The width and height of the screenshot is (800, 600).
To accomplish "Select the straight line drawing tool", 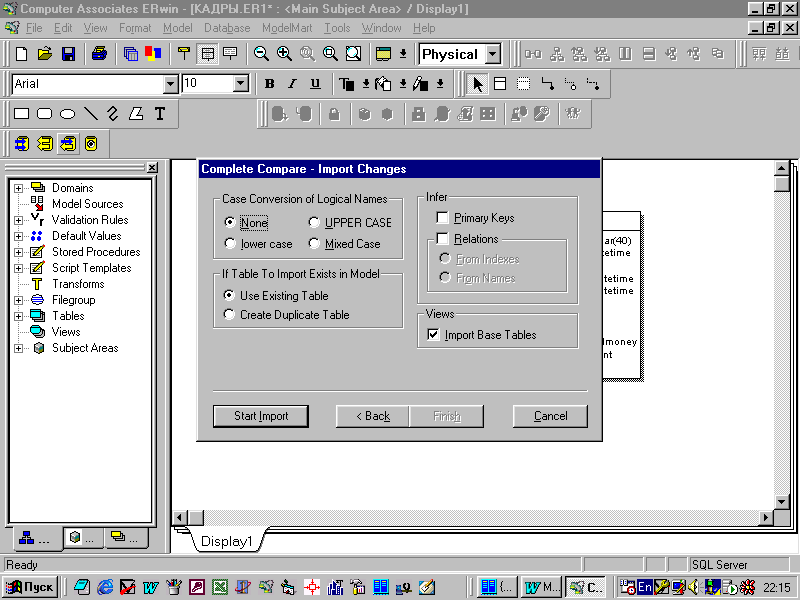I will point(90,114).
